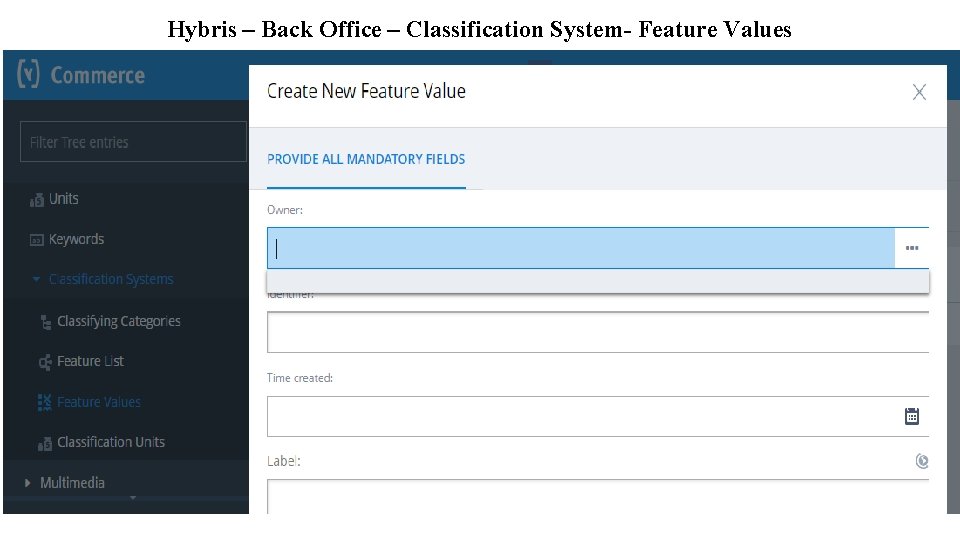Click the Time created input field
The height and width of the screenshot is (540, 960).
click(582, 416)
